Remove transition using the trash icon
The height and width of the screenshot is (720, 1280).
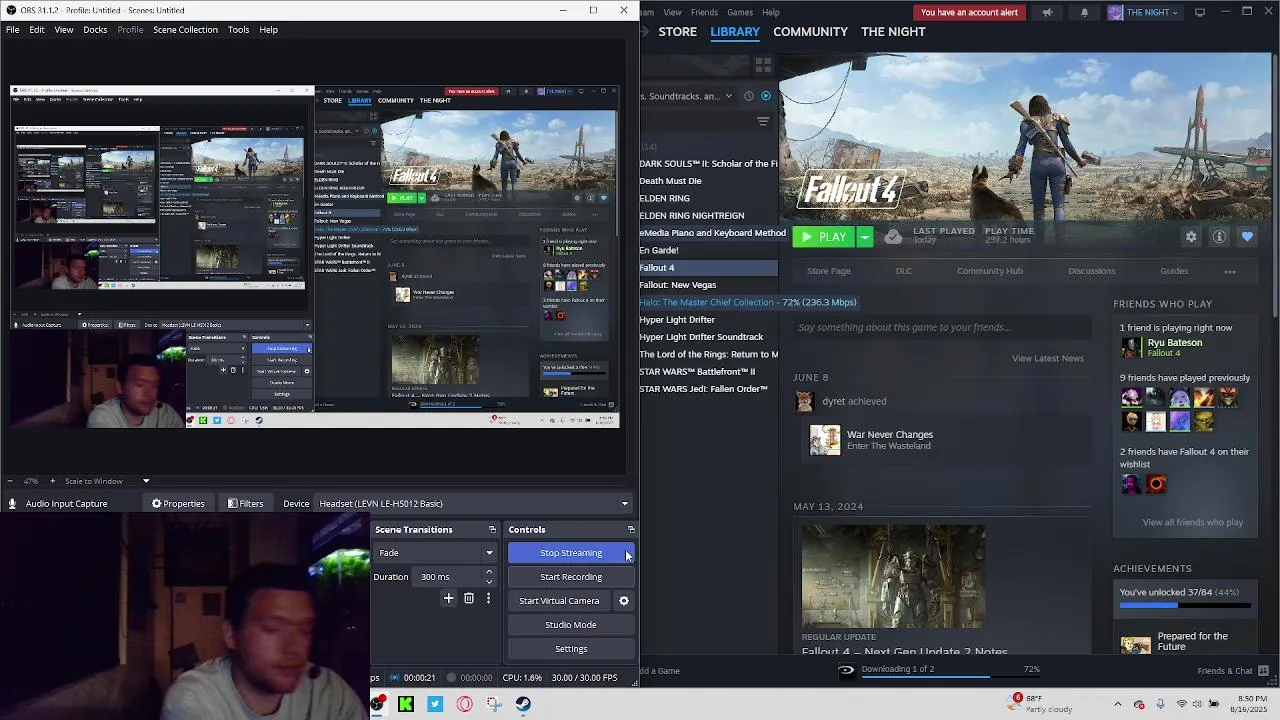point(469,598)
